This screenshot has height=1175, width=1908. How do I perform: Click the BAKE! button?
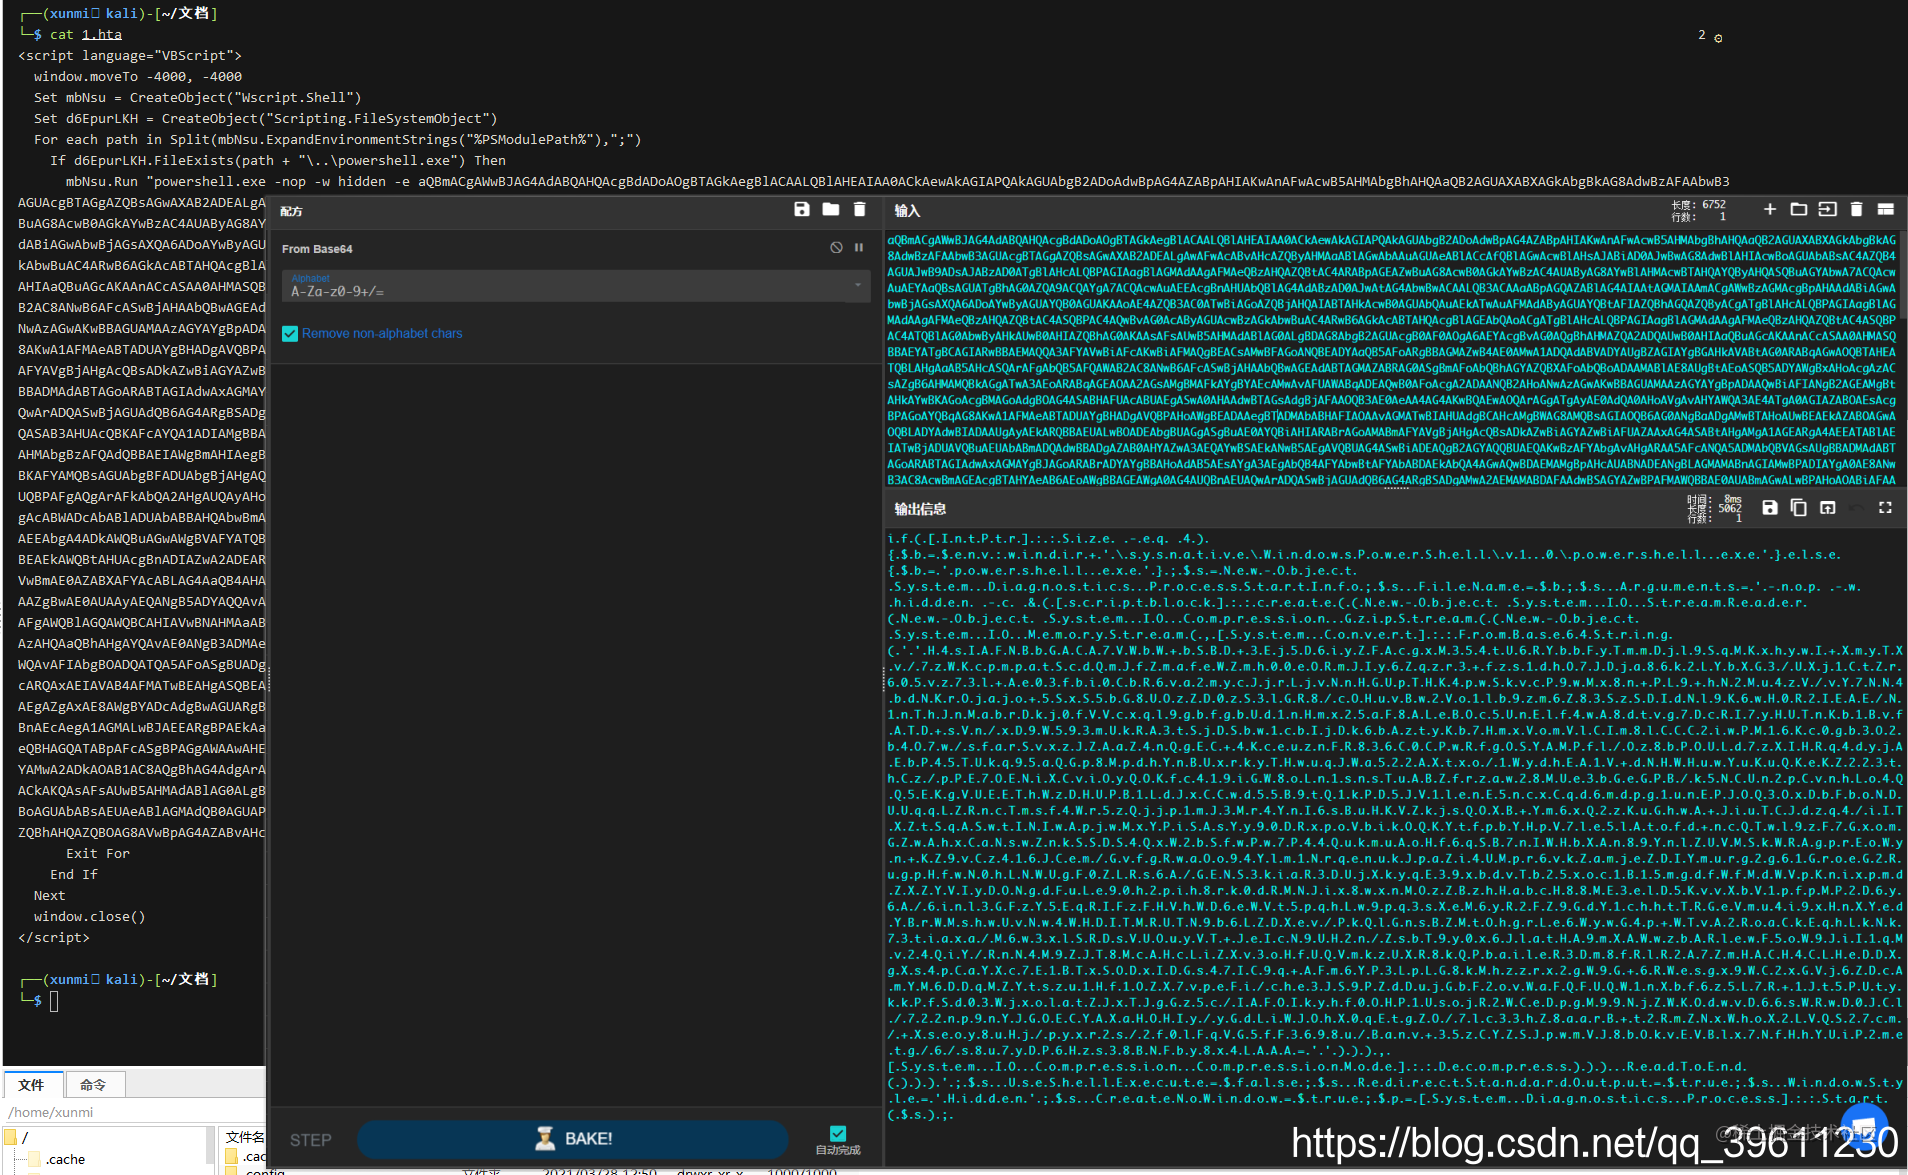point(573,1139)
